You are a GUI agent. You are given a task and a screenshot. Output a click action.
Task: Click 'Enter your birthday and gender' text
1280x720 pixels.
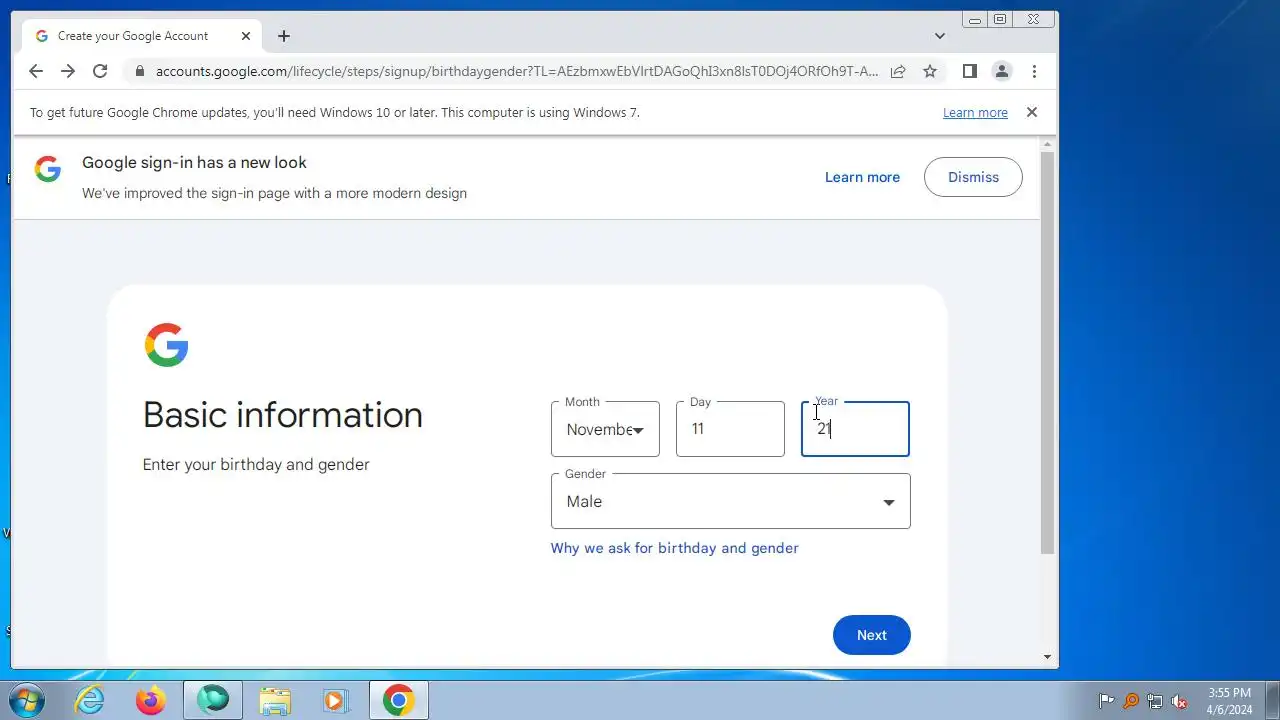click(256, 464)
